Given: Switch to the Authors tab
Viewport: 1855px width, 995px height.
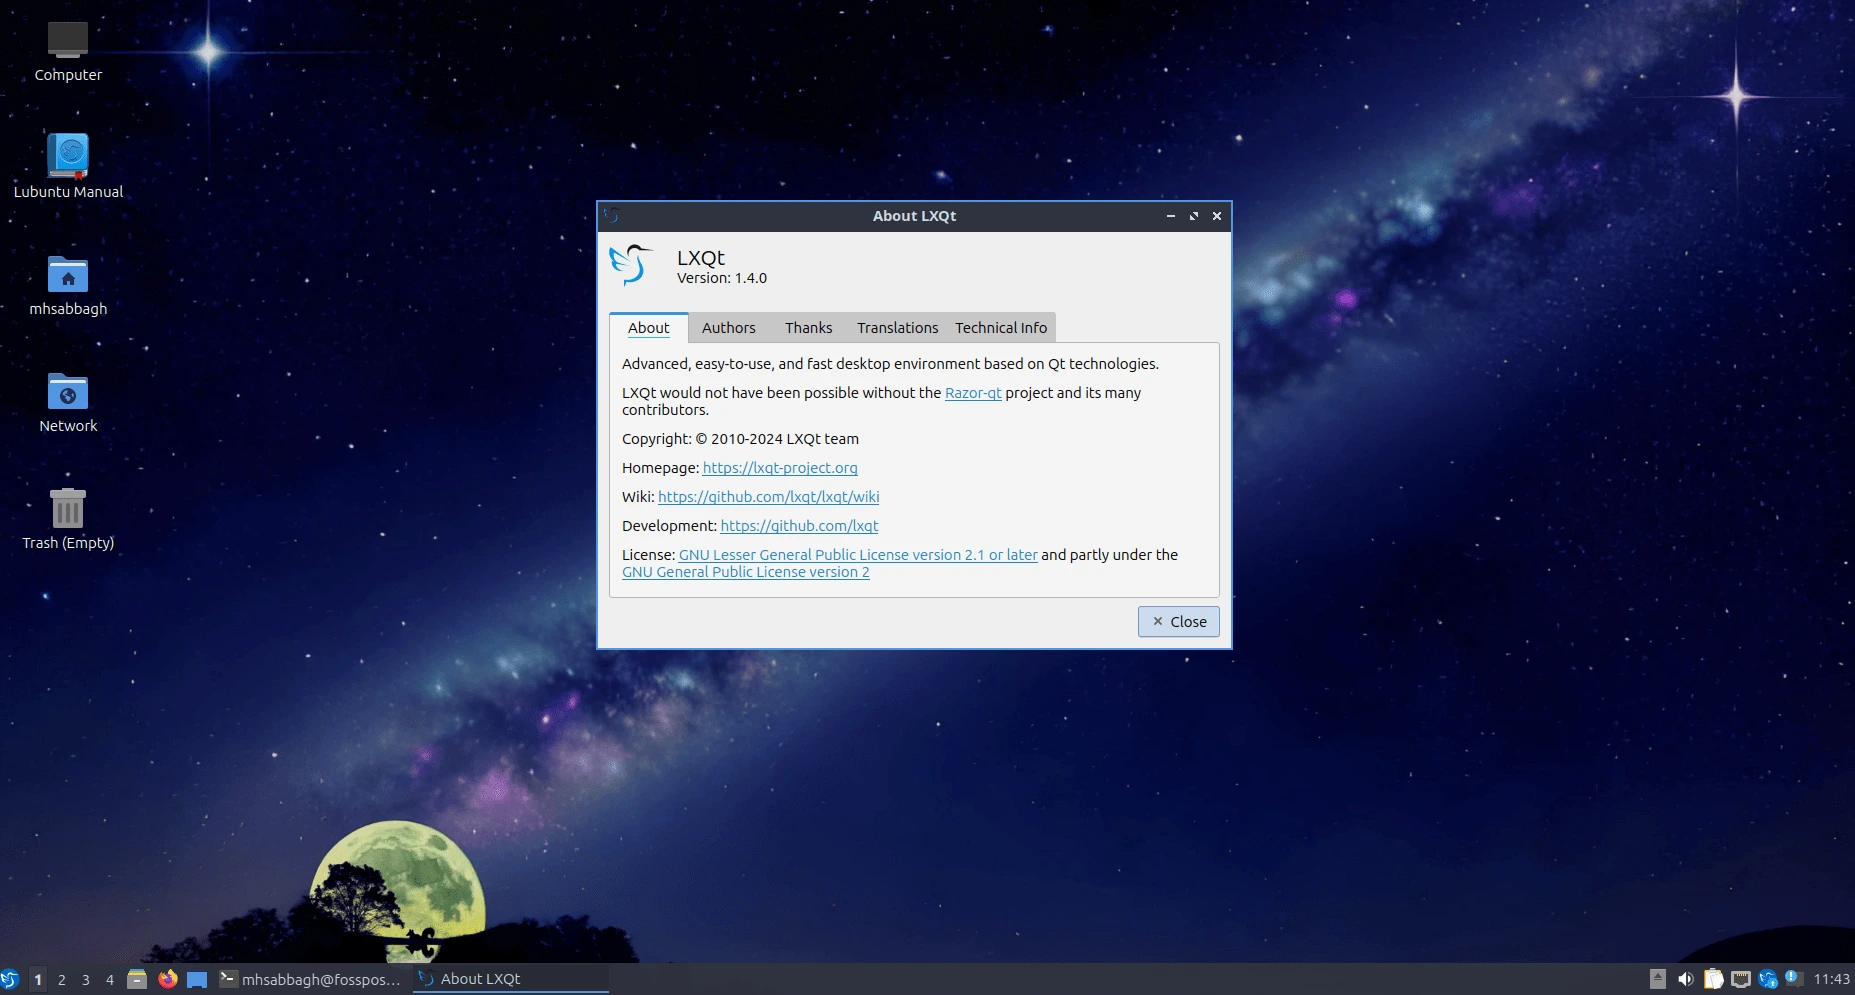Looking at the screenshot, I should click(729, 328).
